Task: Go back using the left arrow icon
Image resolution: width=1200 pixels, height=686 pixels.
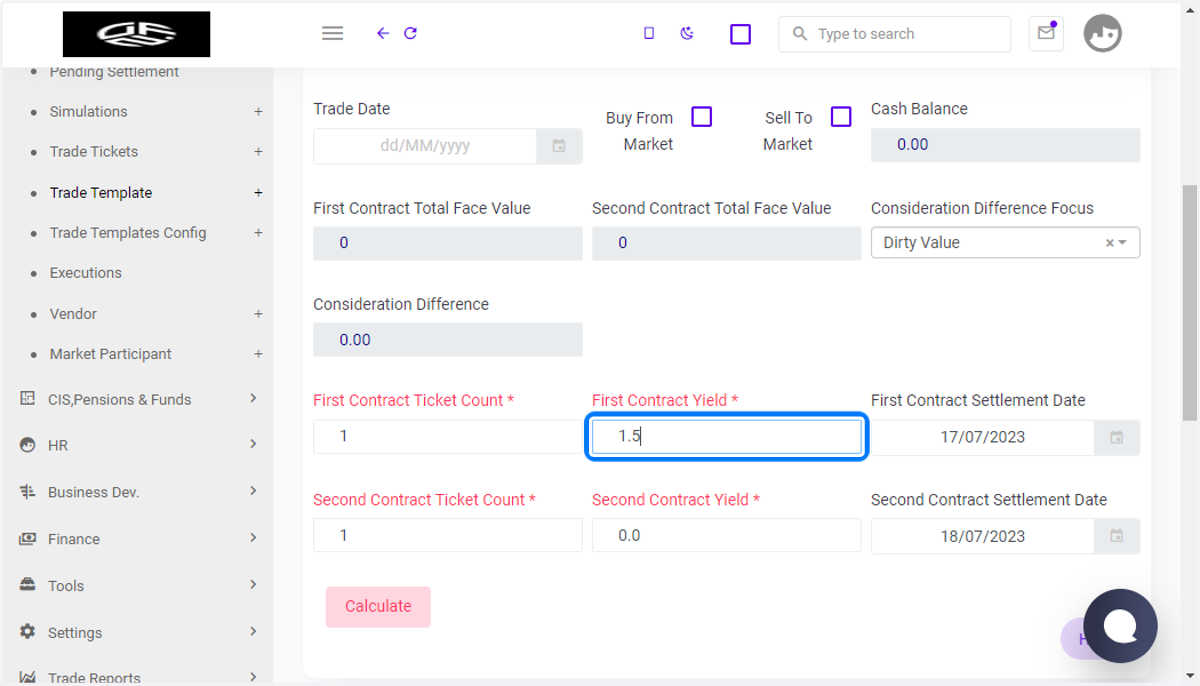Action: [382, 33]
